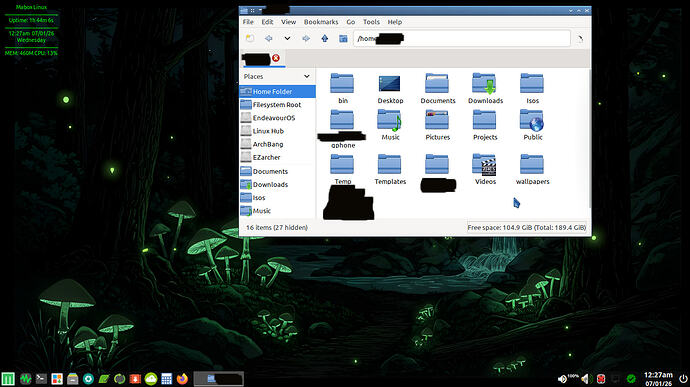Select the Music folder in file view
Image resolution: width=690 pixels, height=387 pixels.
pos(390,120)
